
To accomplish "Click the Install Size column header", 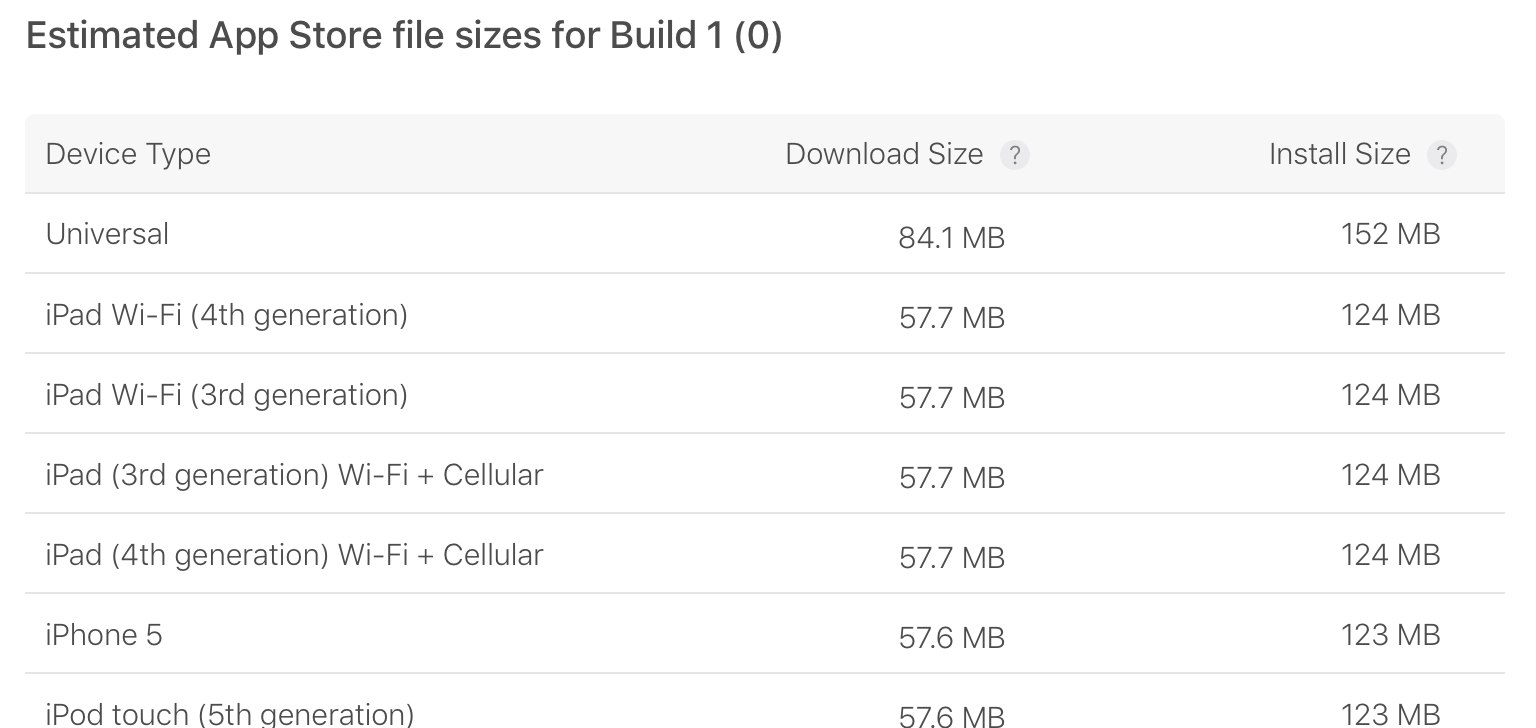I will point(1339,154).
